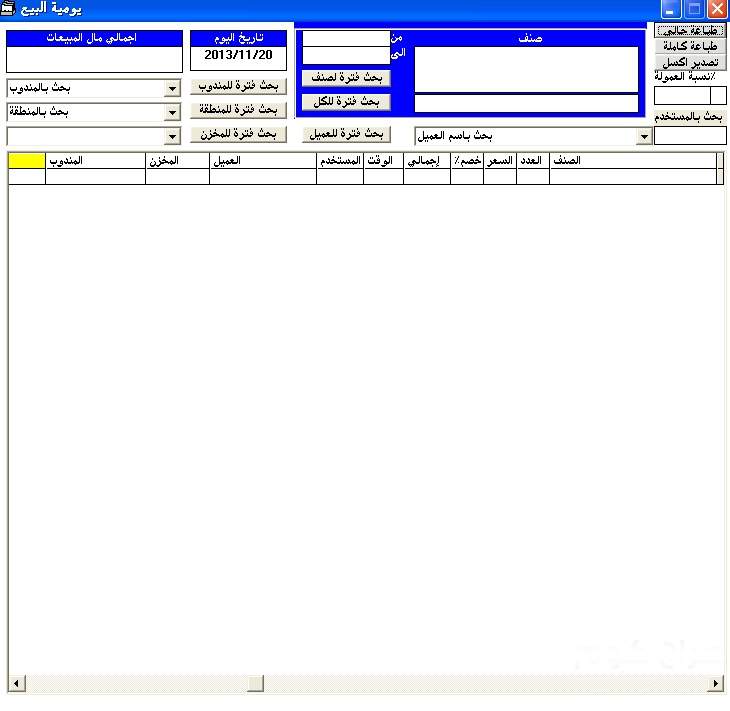
Task: Click the بحث بالمستخدم input field
Action: point(690,135)
